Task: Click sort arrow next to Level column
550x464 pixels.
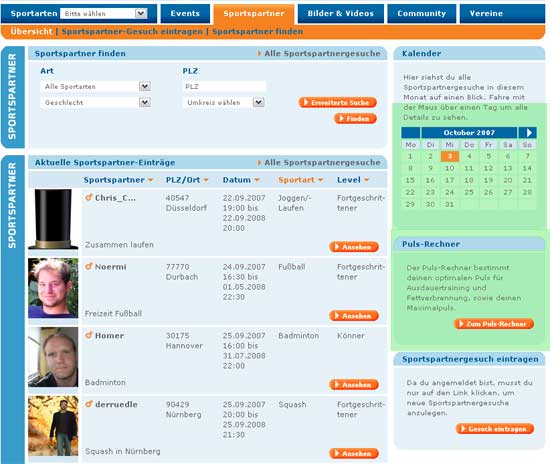Action: [367, 180]
